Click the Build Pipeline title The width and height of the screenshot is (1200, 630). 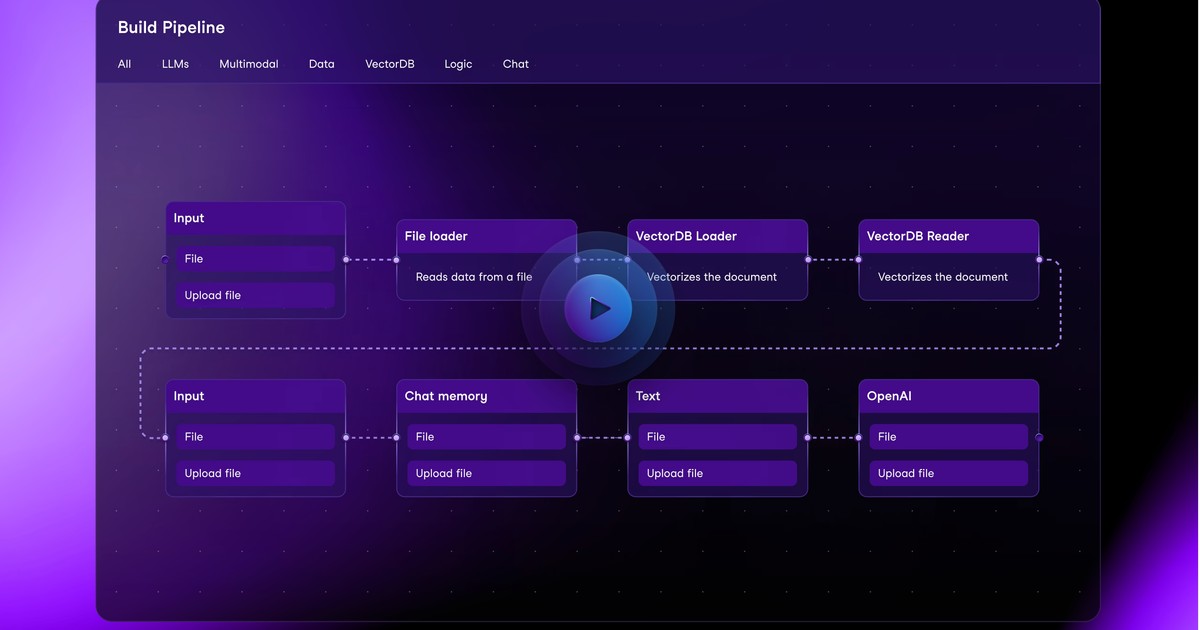pyautogui.click(x=171, y=28)
